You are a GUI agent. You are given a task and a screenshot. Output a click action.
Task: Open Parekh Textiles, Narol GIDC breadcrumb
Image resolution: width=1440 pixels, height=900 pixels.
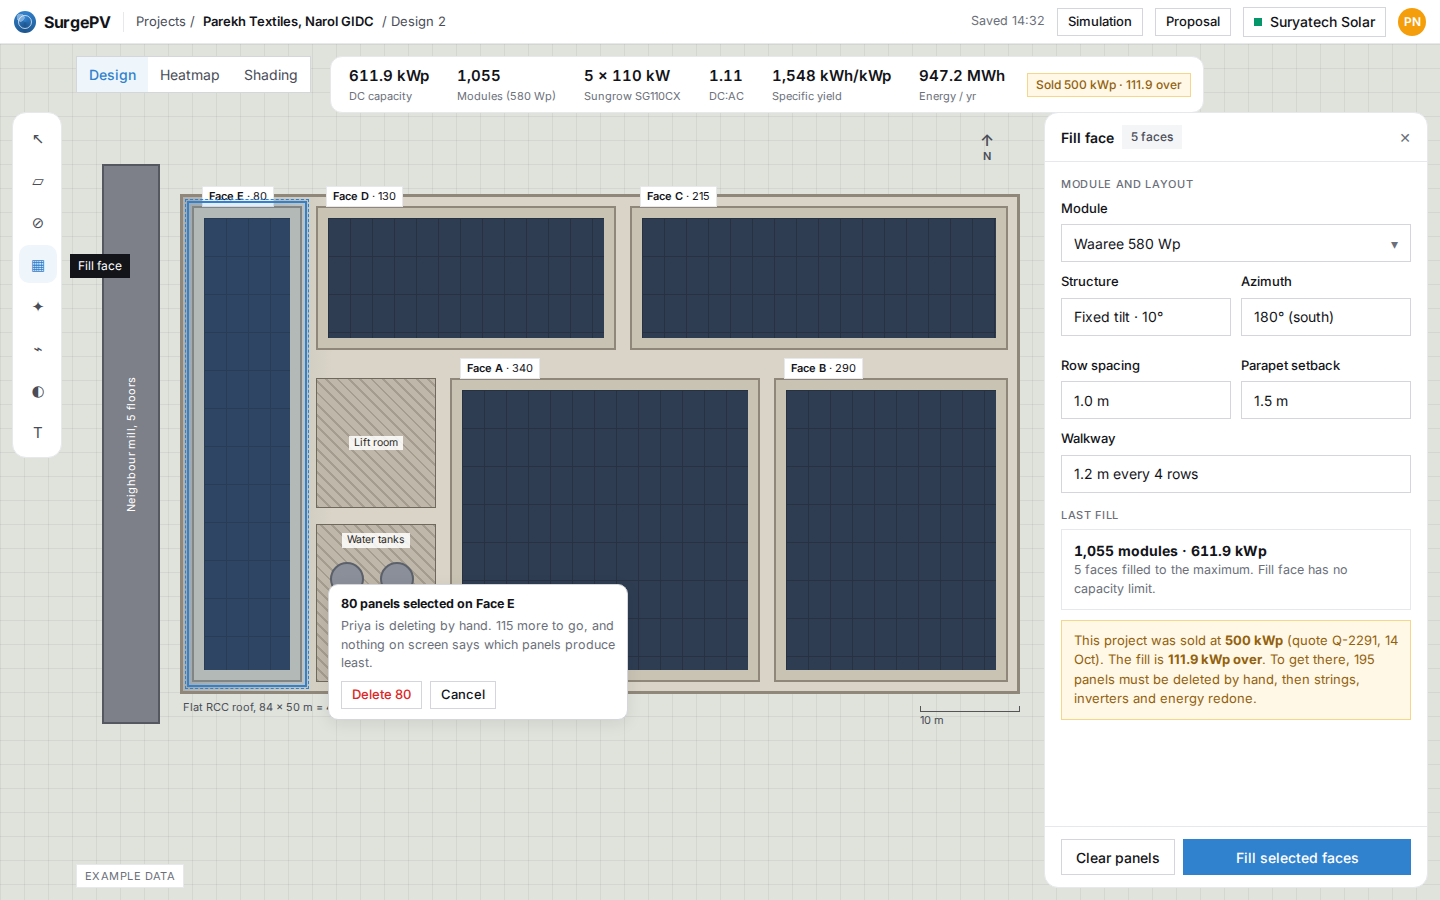[288, 21]
